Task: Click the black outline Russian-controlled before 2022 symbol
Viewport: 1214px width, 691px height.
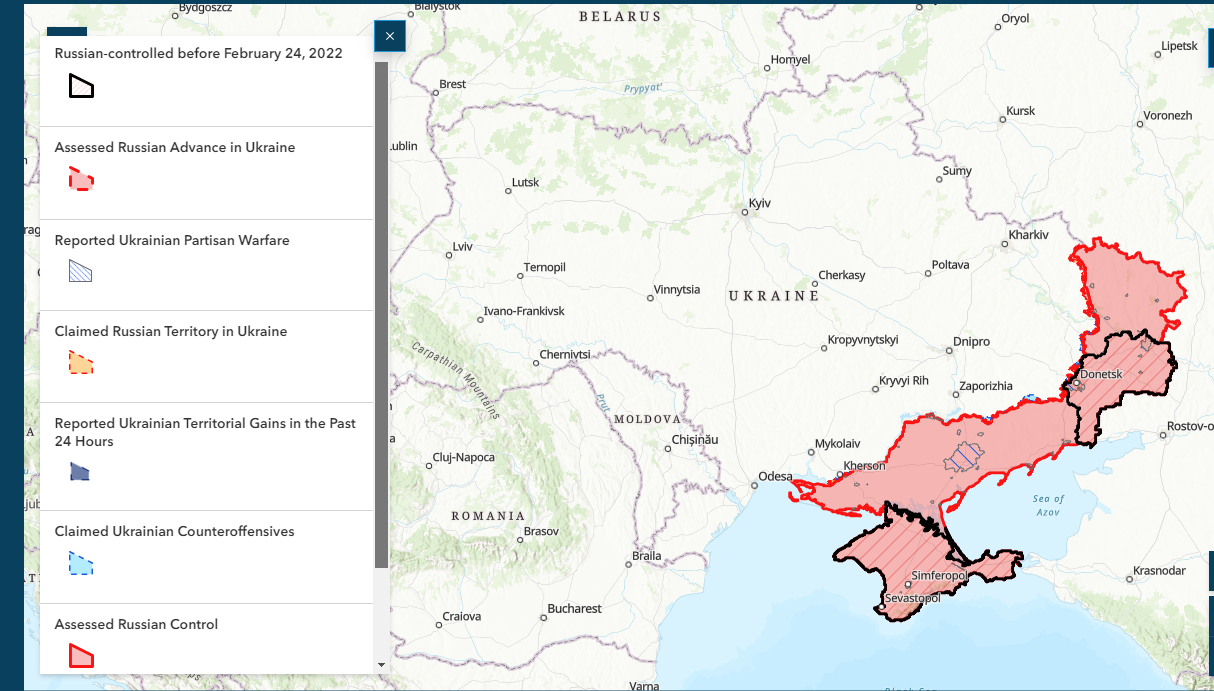Action: [81, 87]
